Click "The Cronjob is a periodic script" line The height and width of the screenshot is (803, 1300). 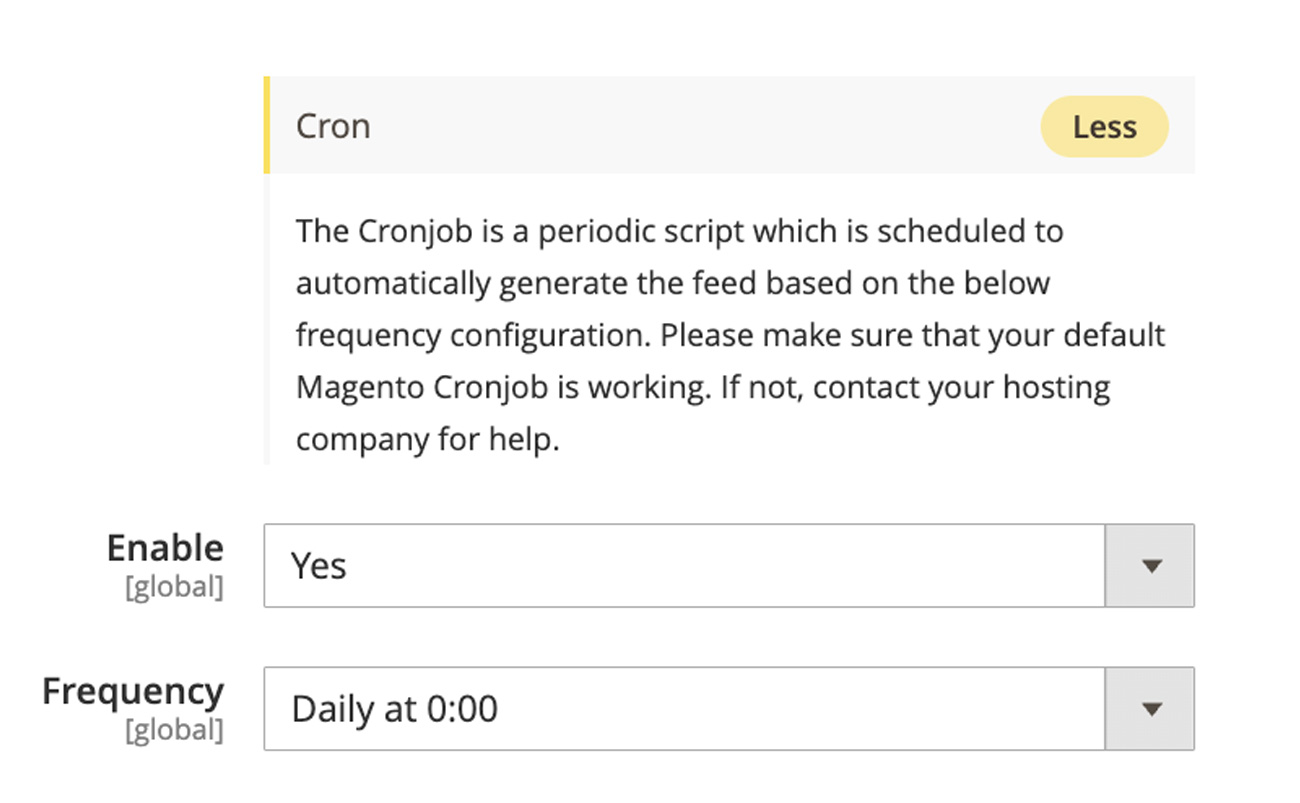520,231
